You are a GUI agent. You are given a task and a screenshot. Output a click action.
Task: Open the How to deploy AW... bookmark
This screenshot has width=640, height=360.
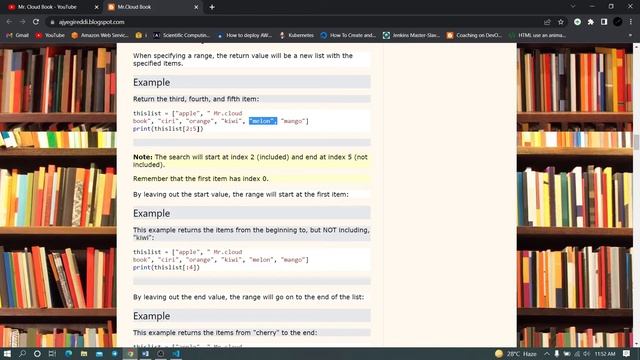click(x=244, y=36)
